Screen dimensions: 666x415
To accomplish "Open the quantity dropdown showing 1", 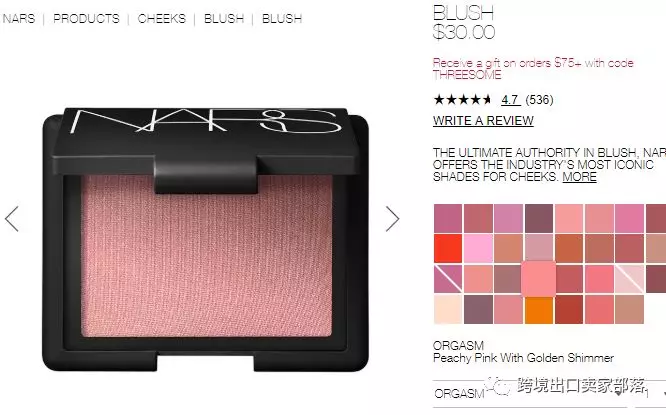I will point(651,394).
